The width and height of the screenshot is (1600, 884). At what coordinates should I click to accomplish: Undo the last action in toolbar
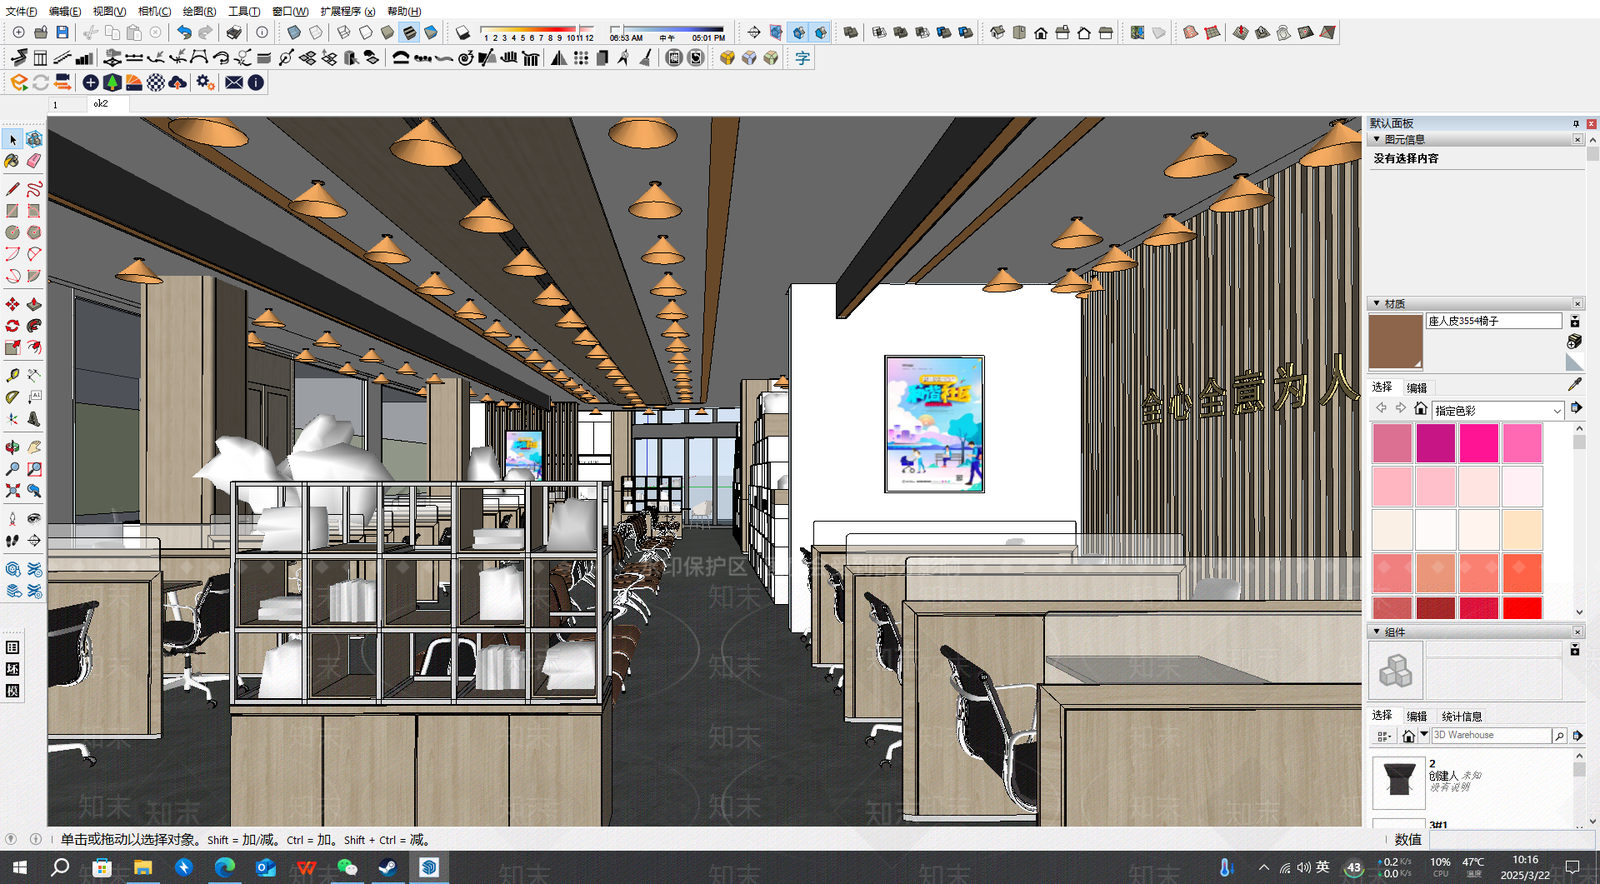tap(184, 32)
